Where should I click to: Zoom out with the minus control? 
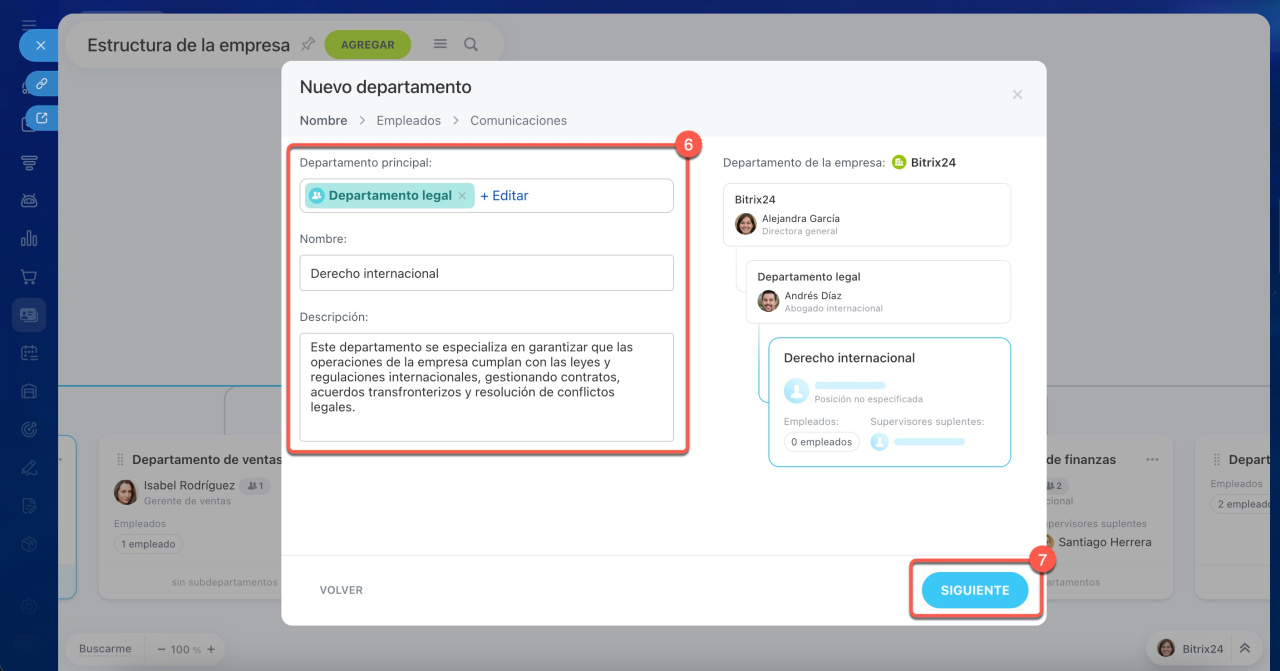[162, 649]
